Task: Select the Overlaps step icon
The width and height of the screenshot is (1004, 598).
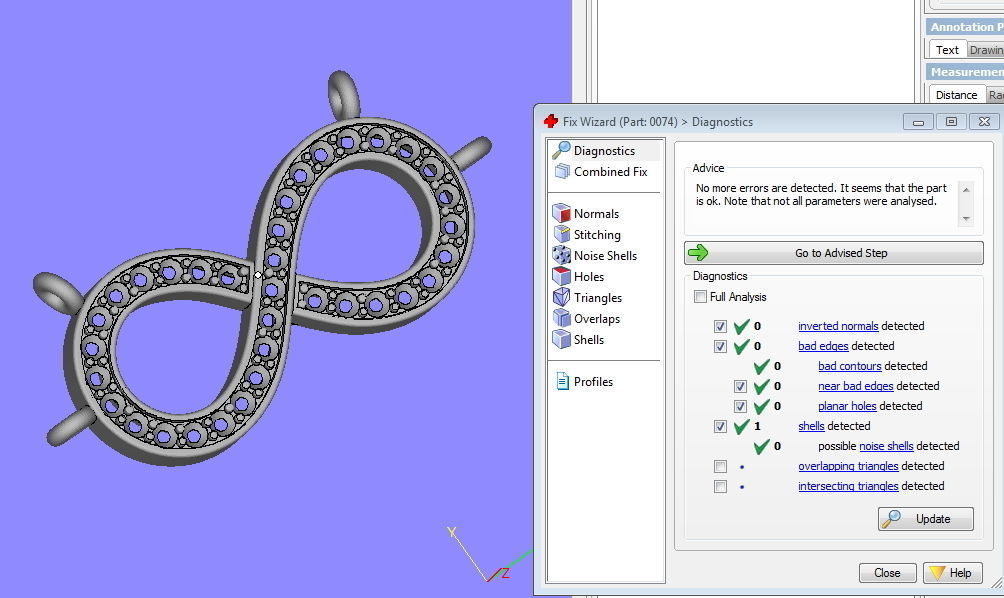Action: (x=561, y=318)
